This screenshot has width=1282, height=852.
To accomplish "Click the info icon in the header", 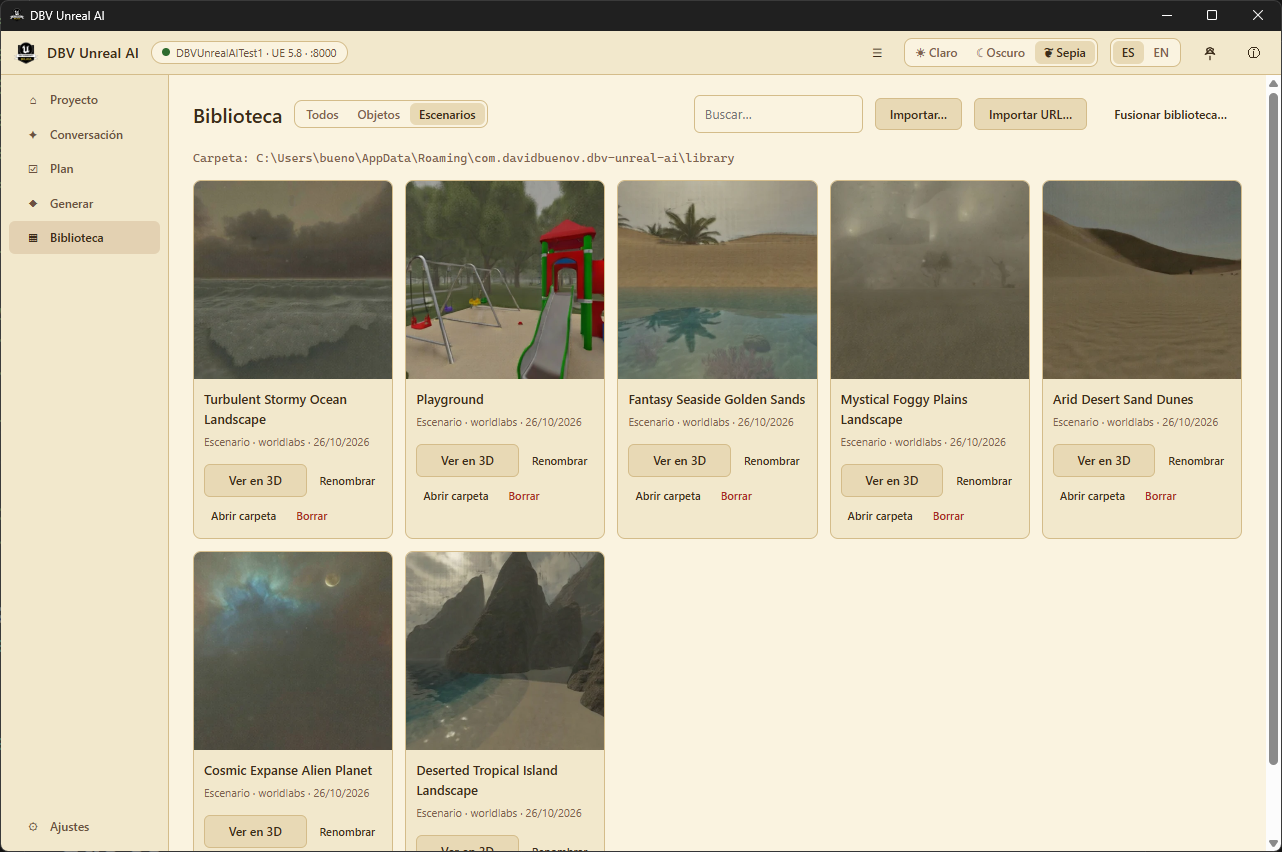I will coord(1254,53).
